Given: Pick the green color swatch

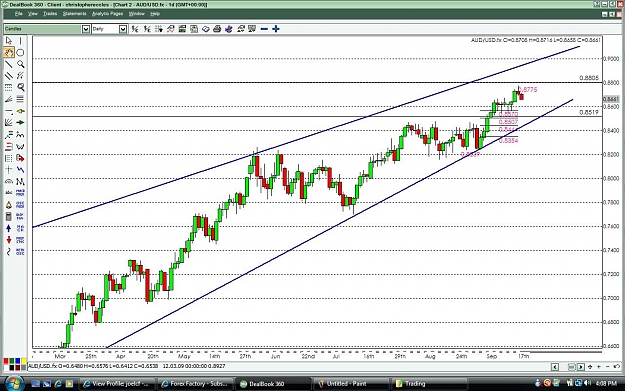Looking at the screenshot, I should click(x=12, y=361).
